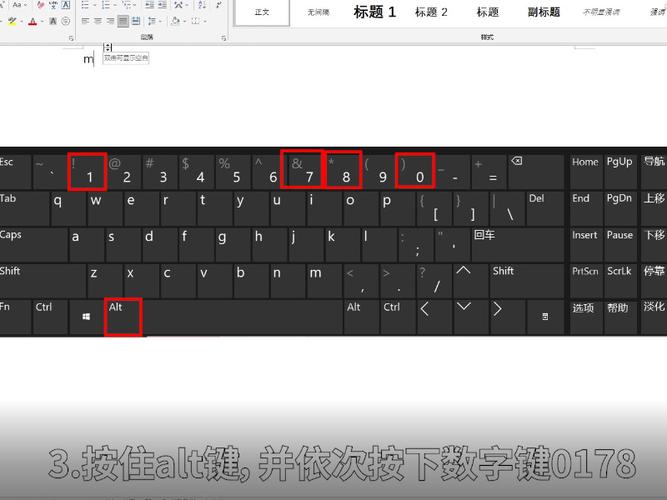Apply the 标题 1 heading style
Viewport: 667px width, 500px height.
point(375,12)
